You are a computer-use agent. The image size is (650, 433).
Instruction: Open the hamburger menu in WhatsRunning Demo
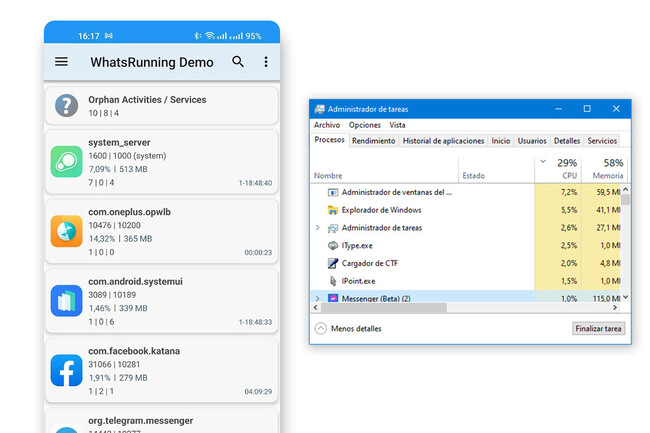tap(61, 62)
